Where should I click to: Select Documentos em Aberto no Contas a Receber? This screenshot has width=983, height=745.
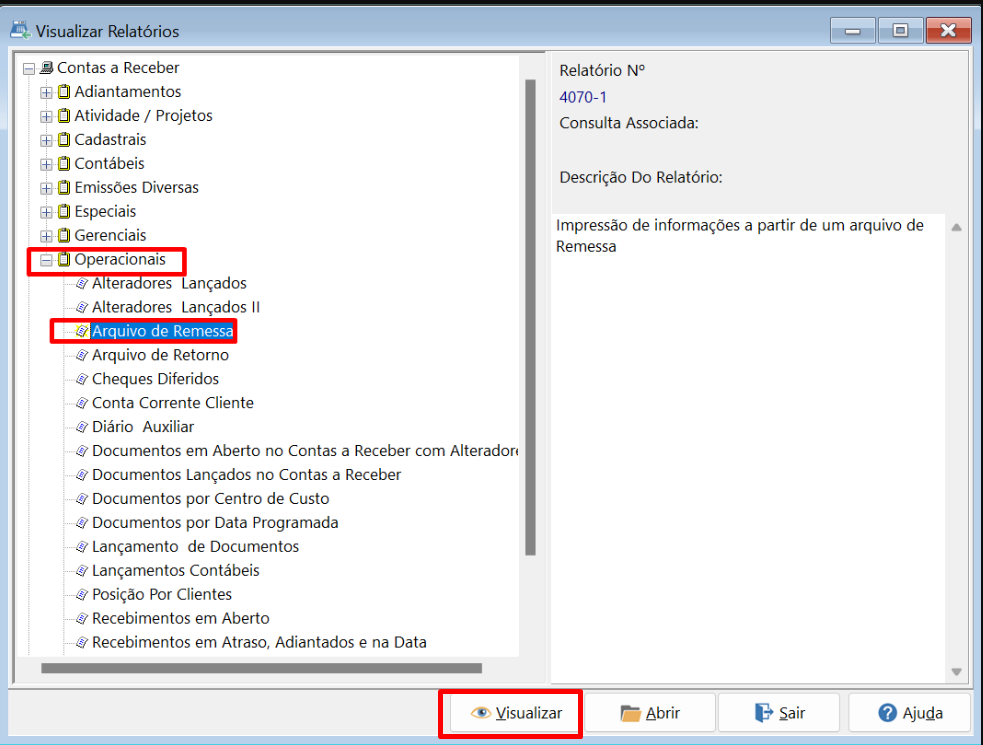[305, 451]
